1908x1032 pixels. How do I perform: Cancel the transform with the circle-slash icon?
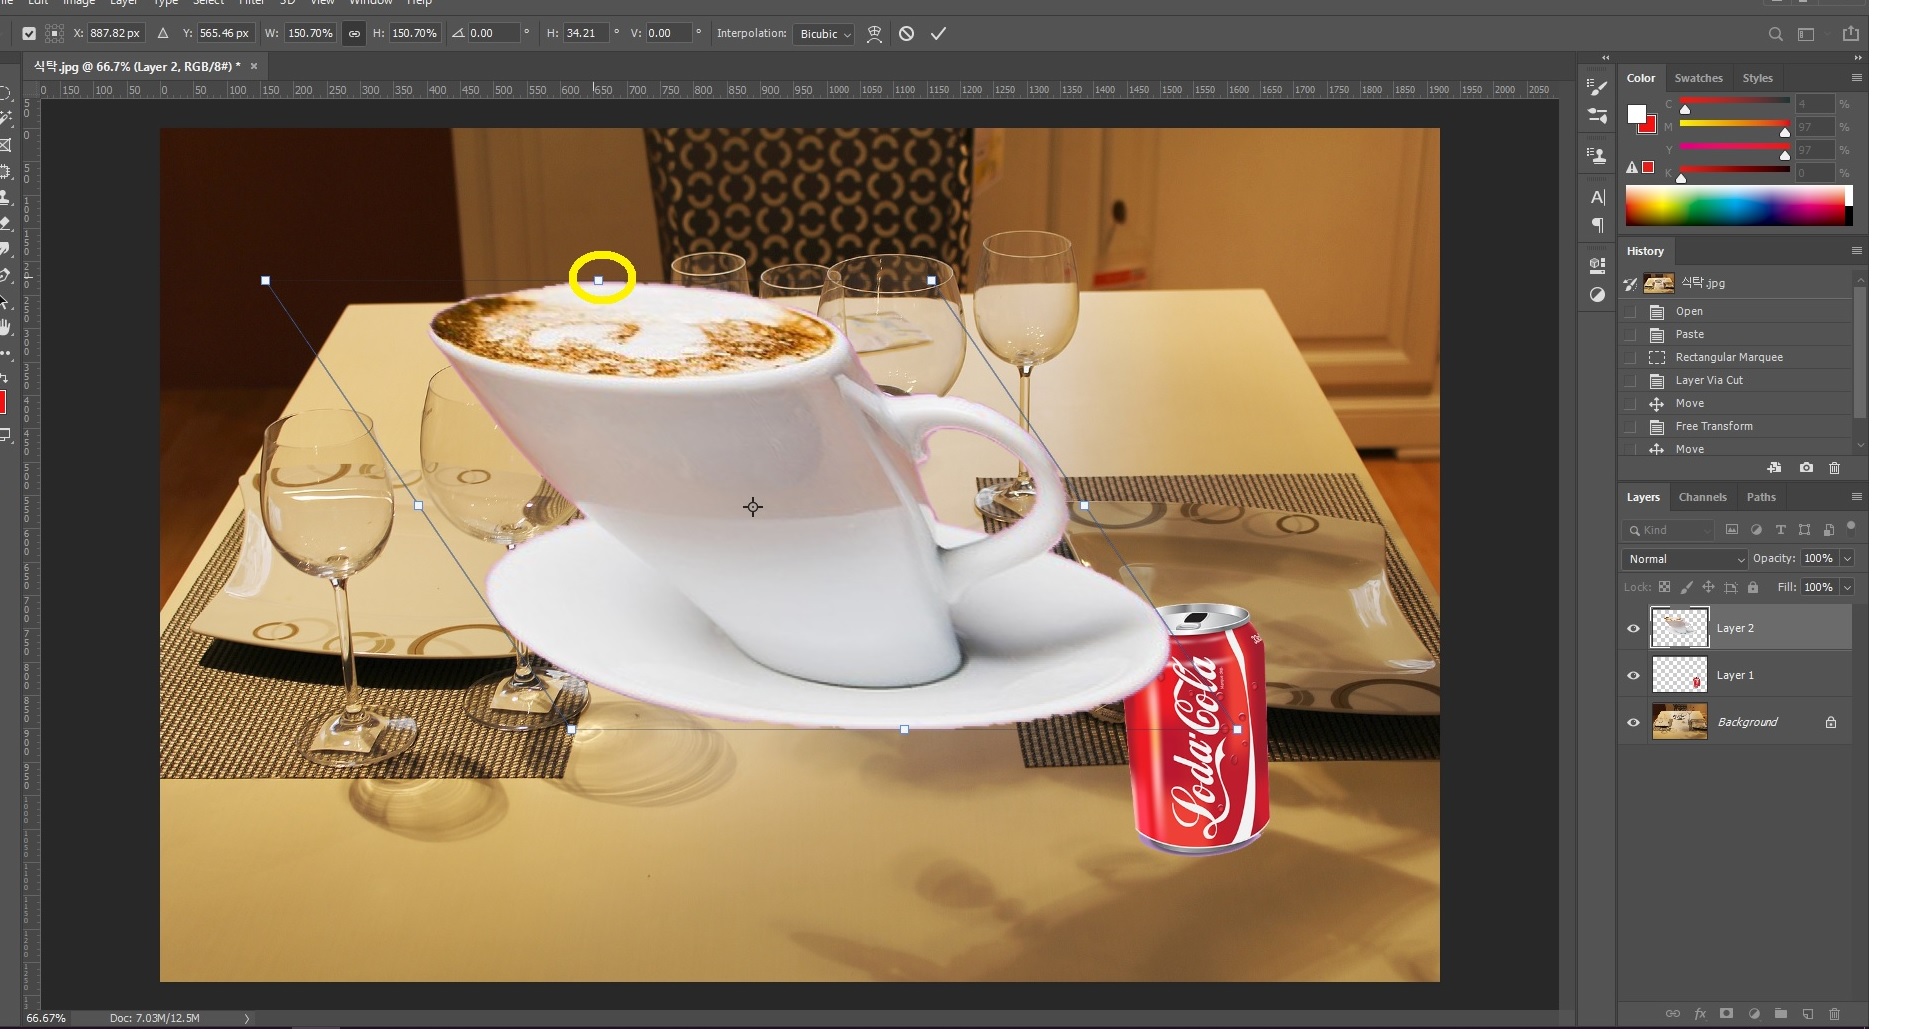(906, 33)
